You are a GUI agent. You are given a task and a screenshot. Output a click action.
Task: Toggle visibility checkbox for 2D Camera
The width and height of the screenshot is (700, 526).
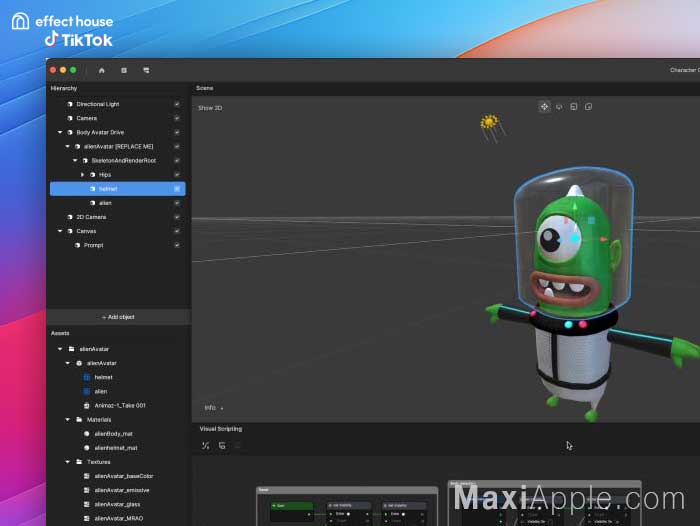pyautogui.click(x=177, y=217)
